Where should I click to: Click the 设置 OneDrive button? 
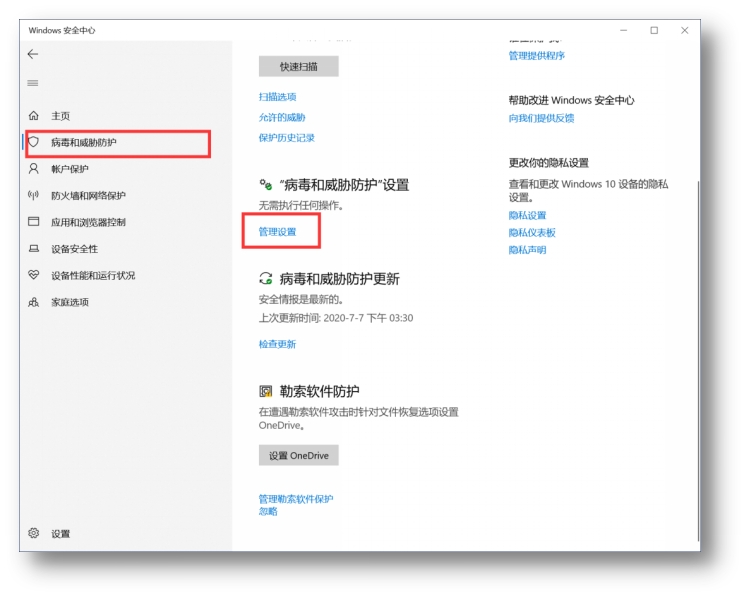click(299, 456)
